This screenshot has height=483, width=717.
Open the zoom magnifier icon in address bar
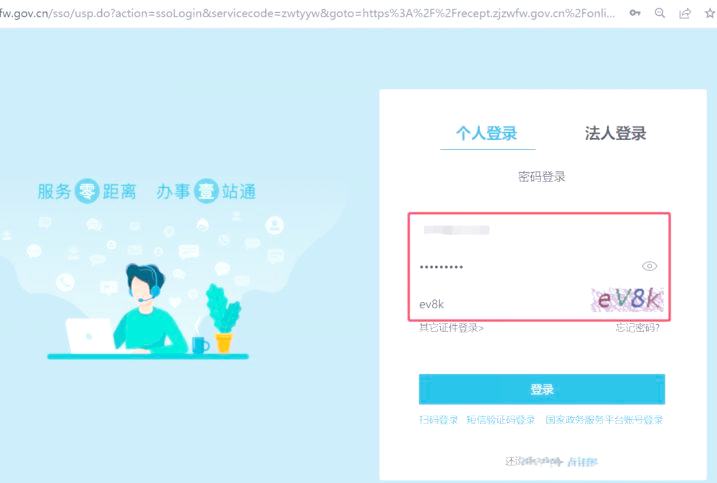click(x=660, y=13)
